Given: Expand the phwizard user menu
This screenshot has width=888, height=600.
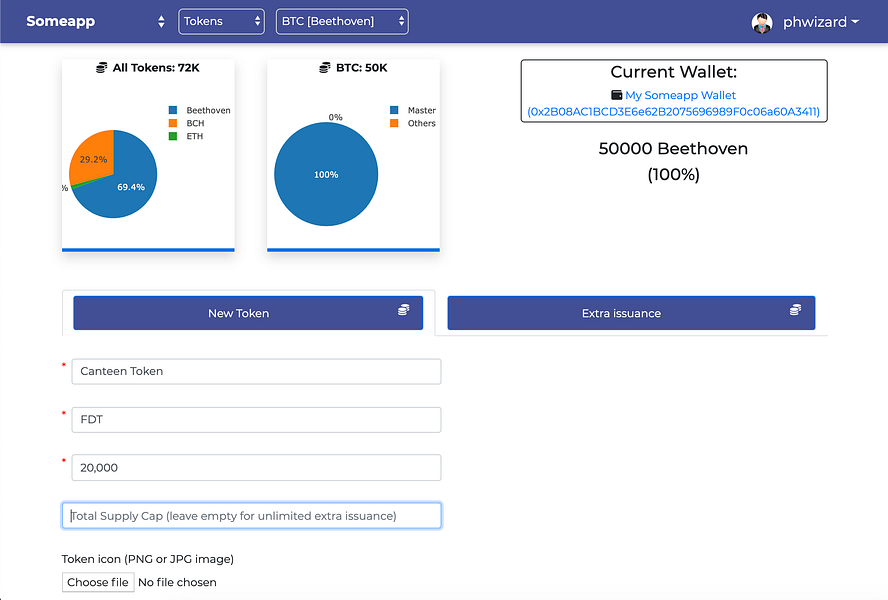Looking at the screenshot, I should [821, 22].
